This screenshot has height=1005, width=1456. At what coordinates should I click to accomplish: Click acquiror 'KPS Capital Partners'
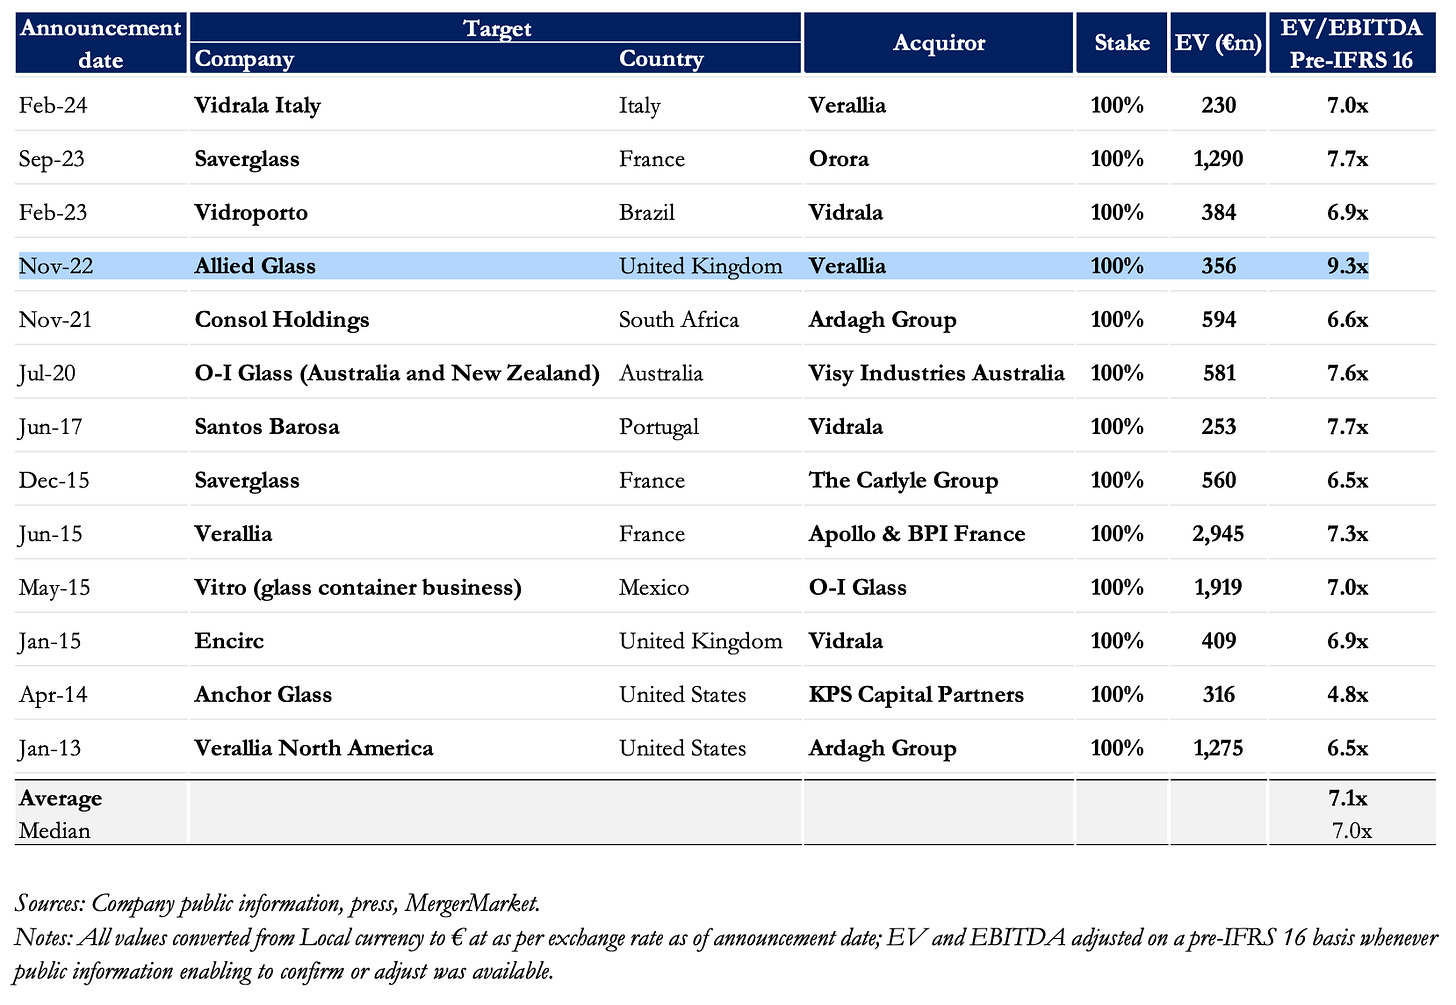tap(916, 695)
